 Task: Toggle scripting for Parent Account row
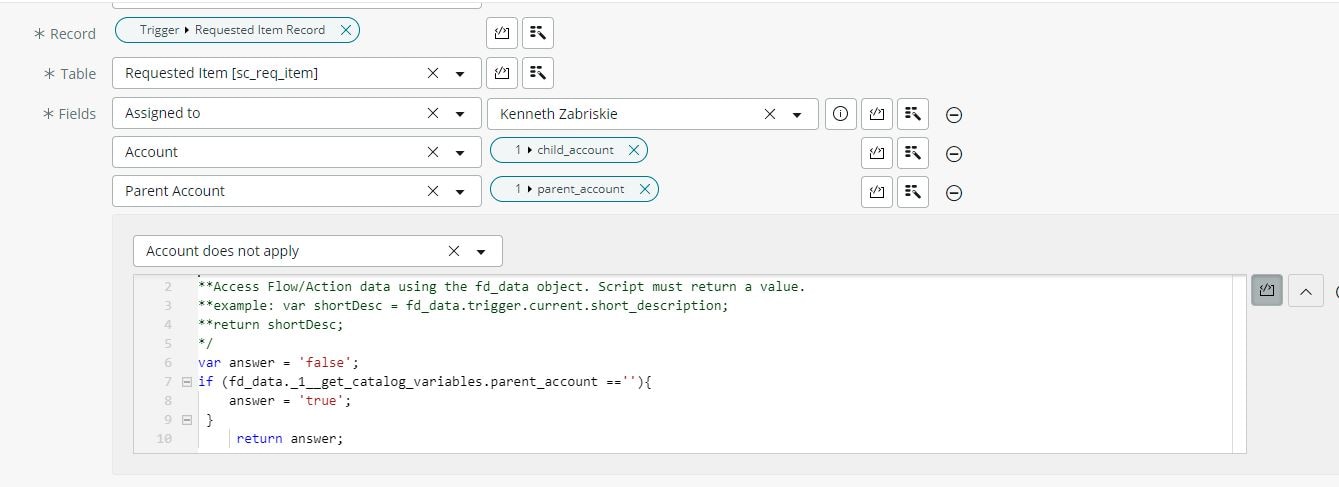click(877, 192)
